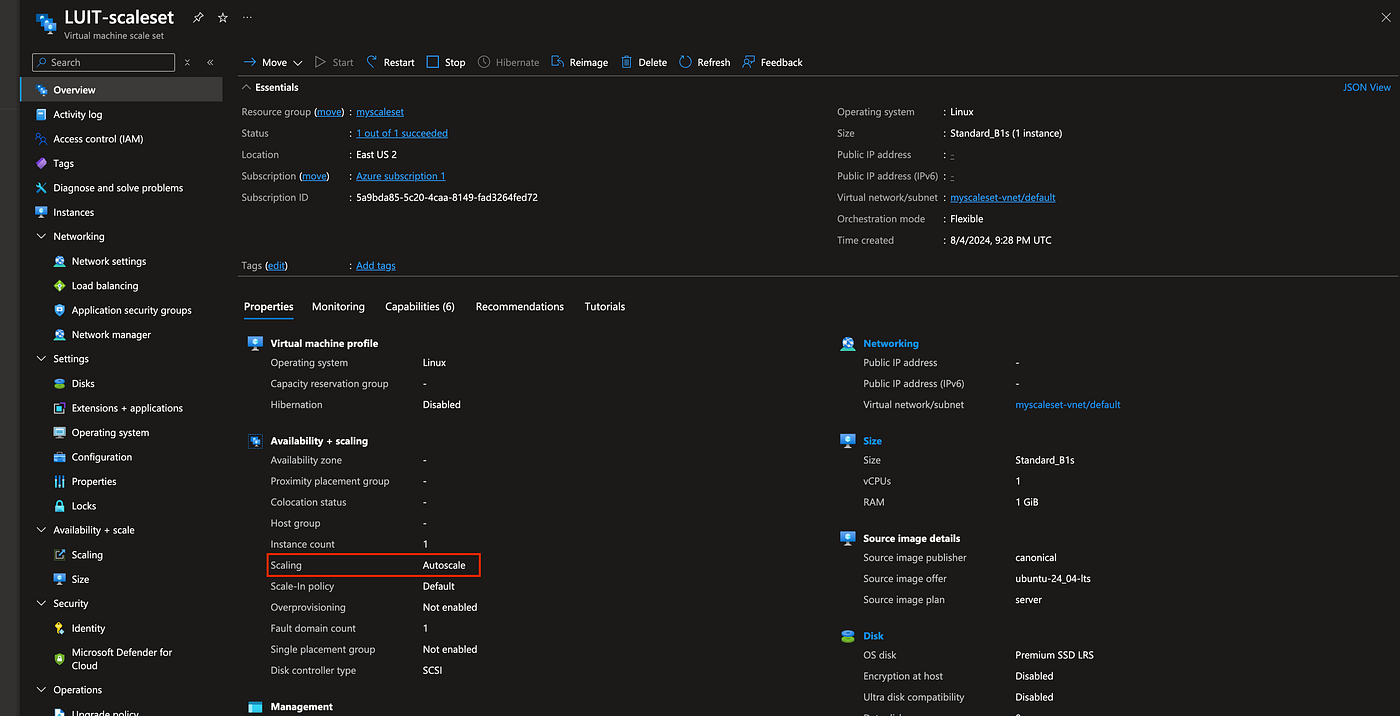The height and width of the screenshot is (716, 1400).
Task: Open Azure subscription 1 link
Action: 401,176
